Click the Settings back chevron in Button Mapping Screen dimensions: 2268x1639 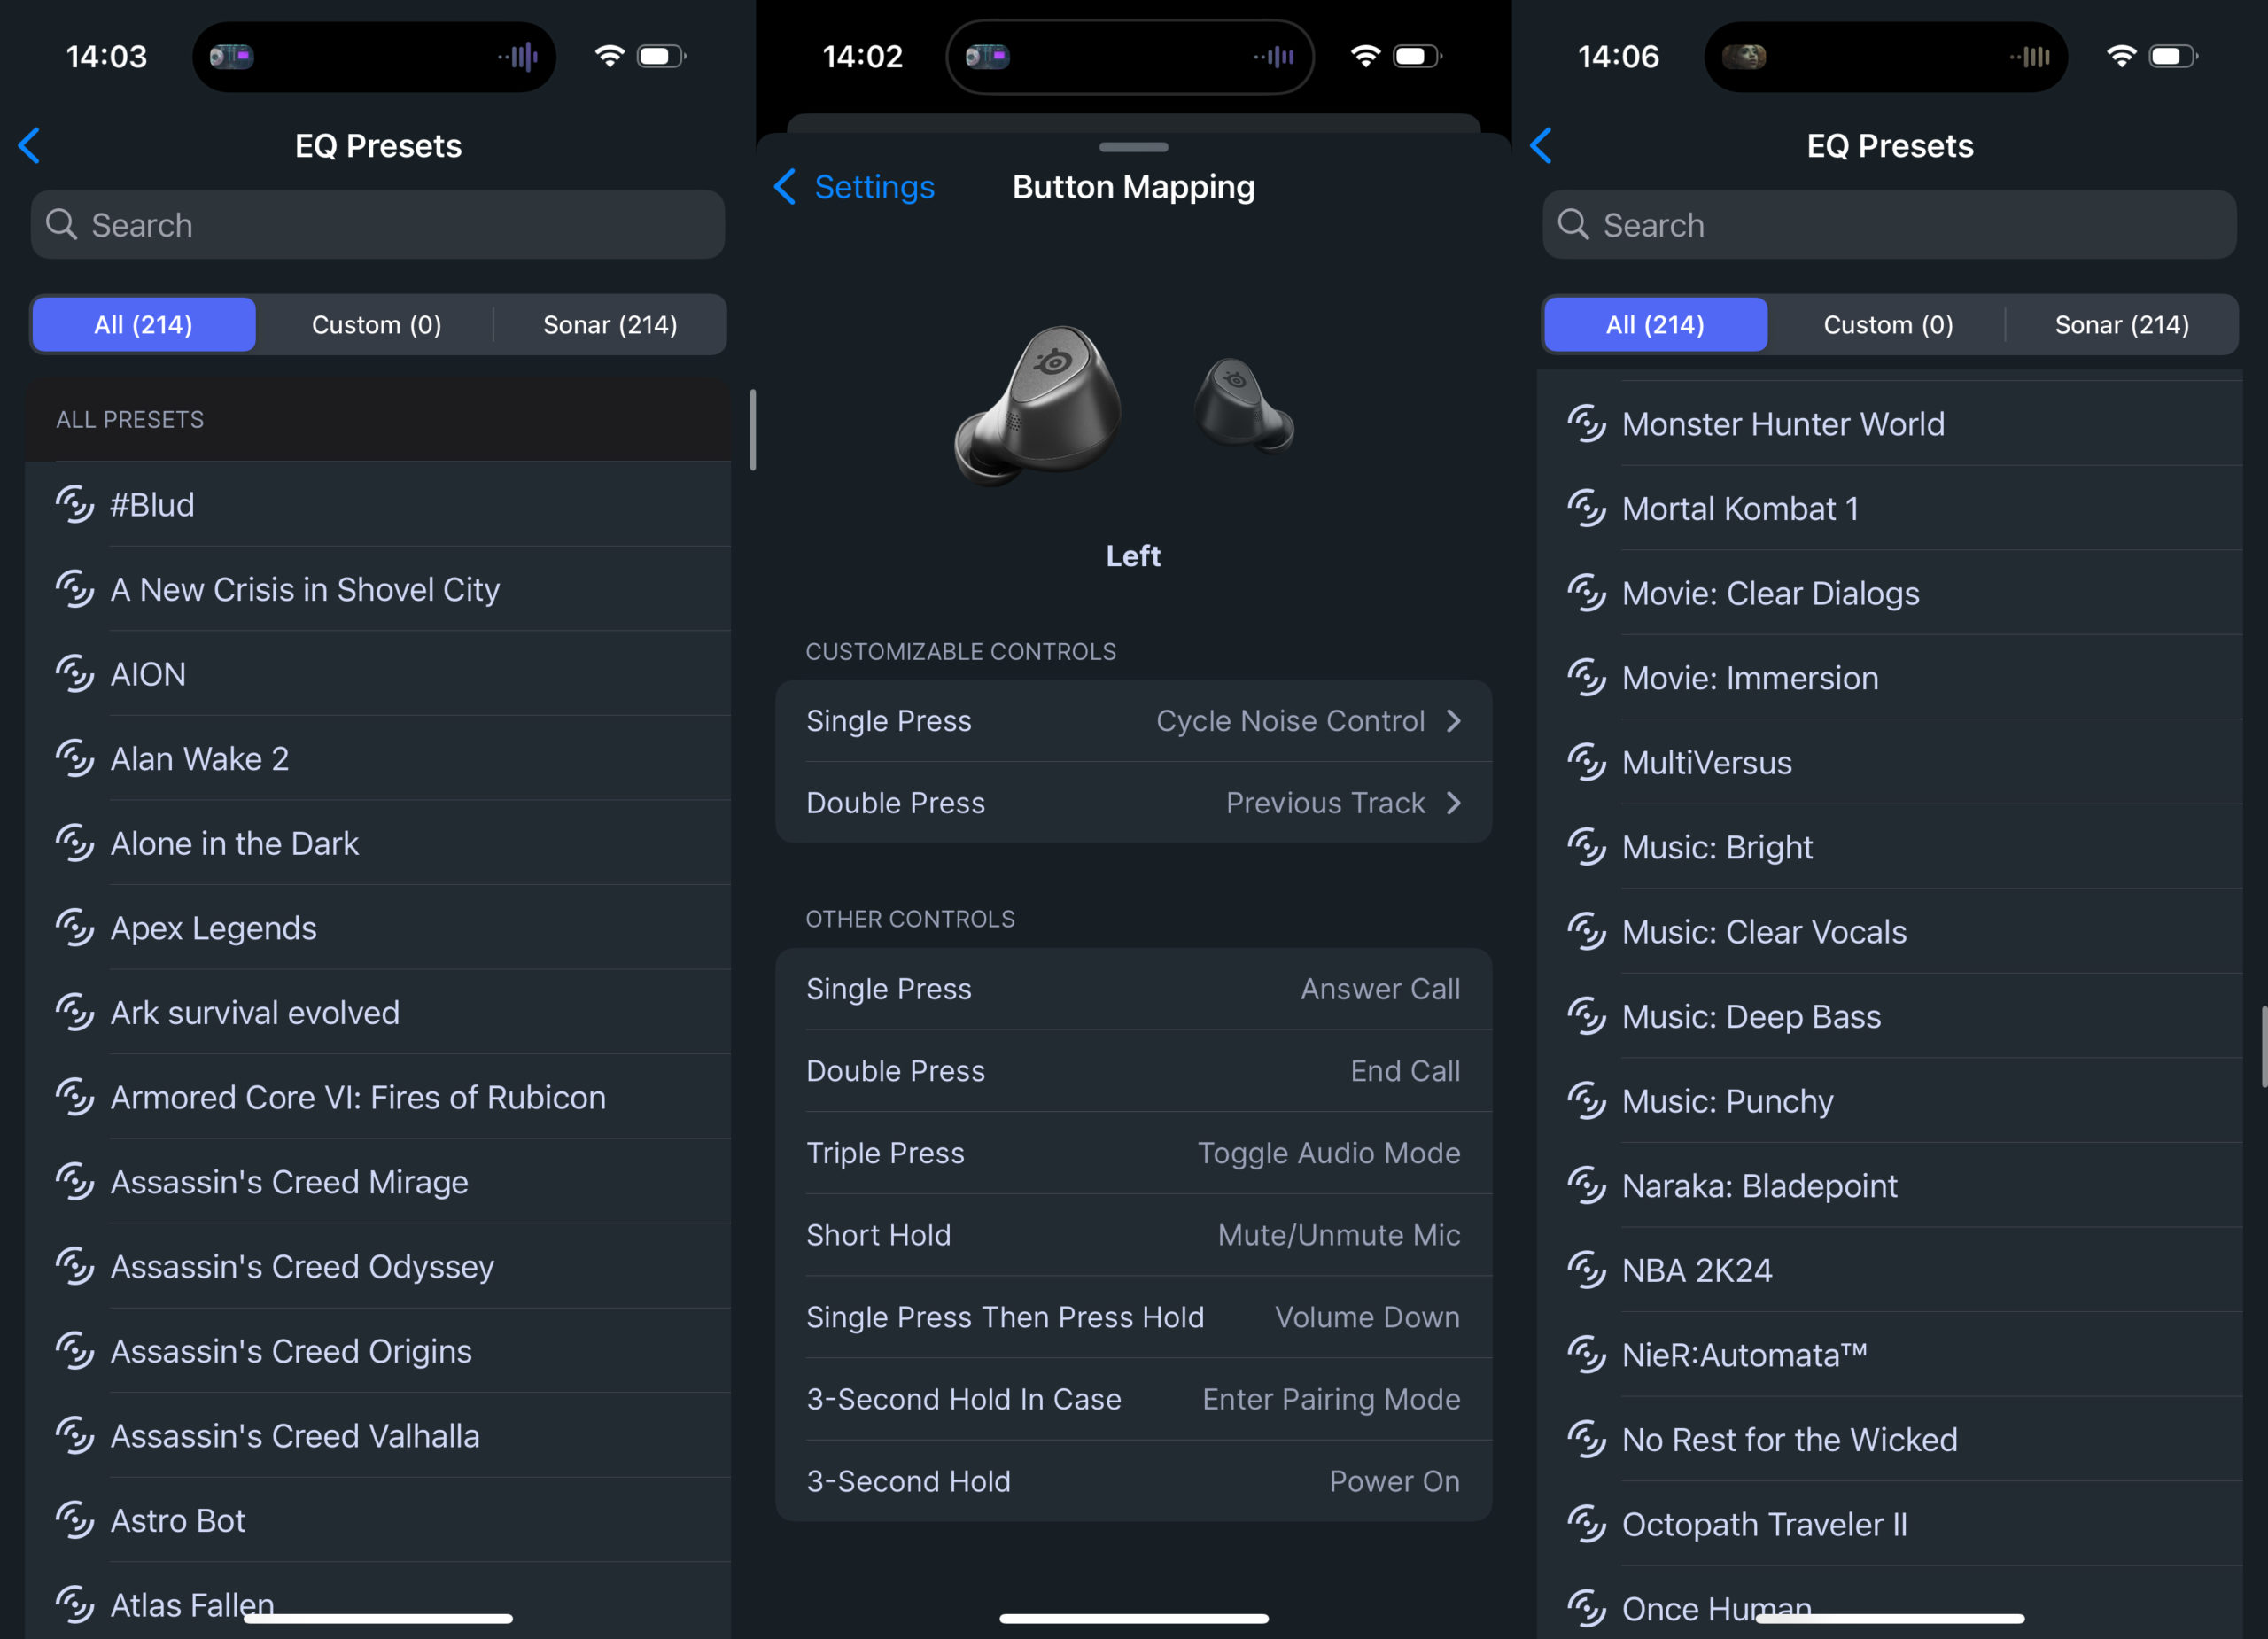785,187
